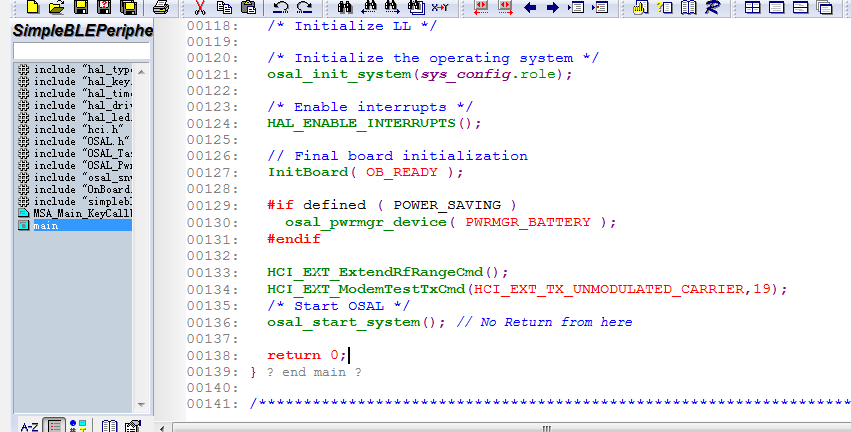851x432 pixels.
Task: Select include "hal_tim symbol entry
Action: pos(73,93)
